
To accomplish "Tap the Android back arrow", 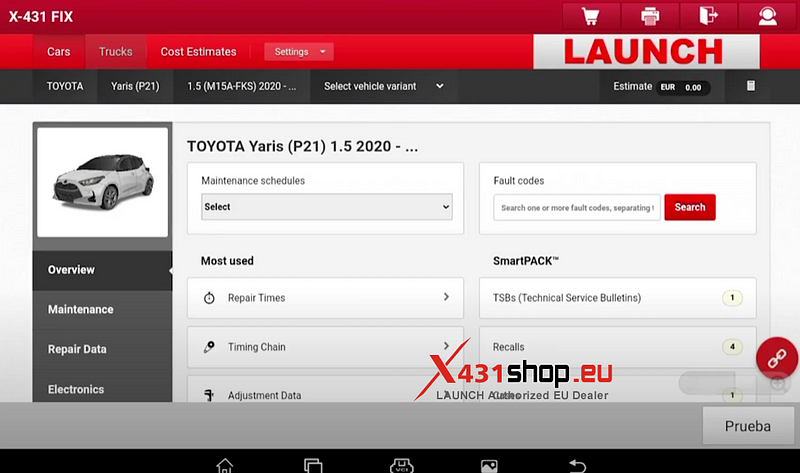I will (577, 465).
